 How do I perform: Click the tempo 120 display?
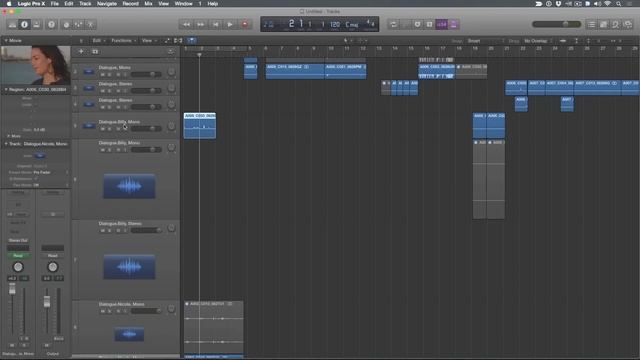tap(335, 24)
